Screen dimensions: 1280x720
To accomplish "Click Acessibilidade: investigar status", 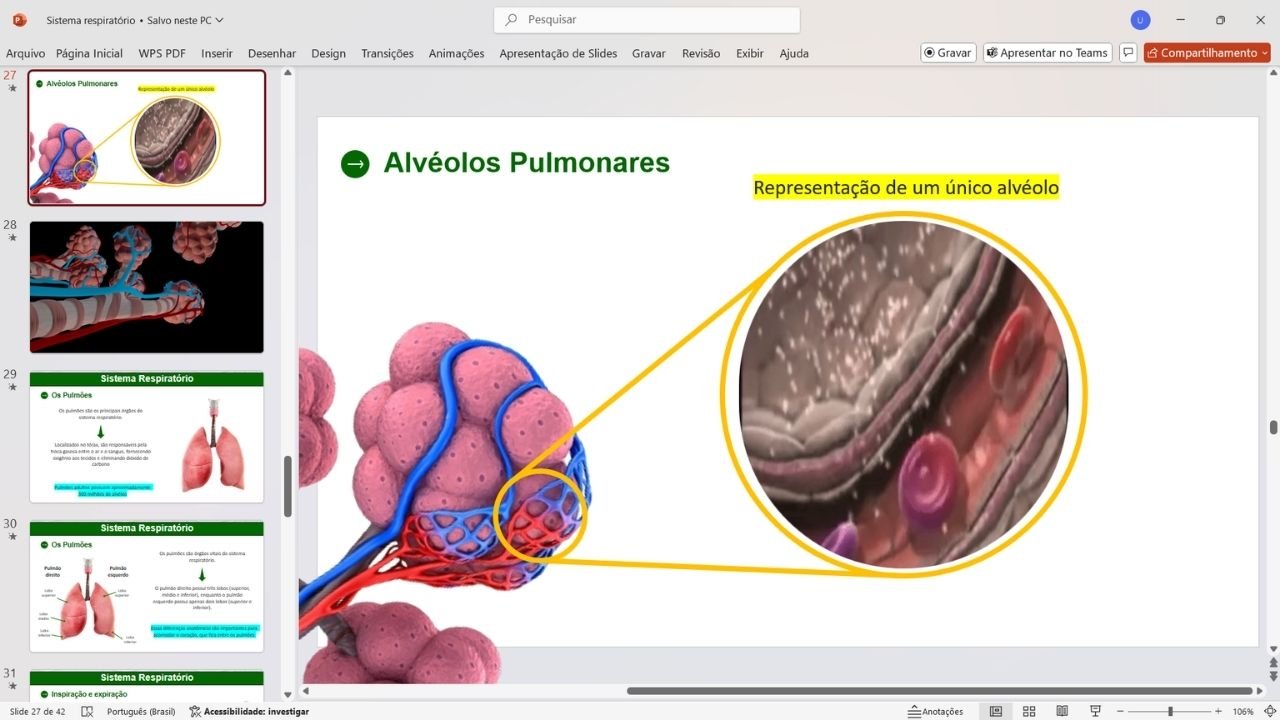I will point(249,712).
